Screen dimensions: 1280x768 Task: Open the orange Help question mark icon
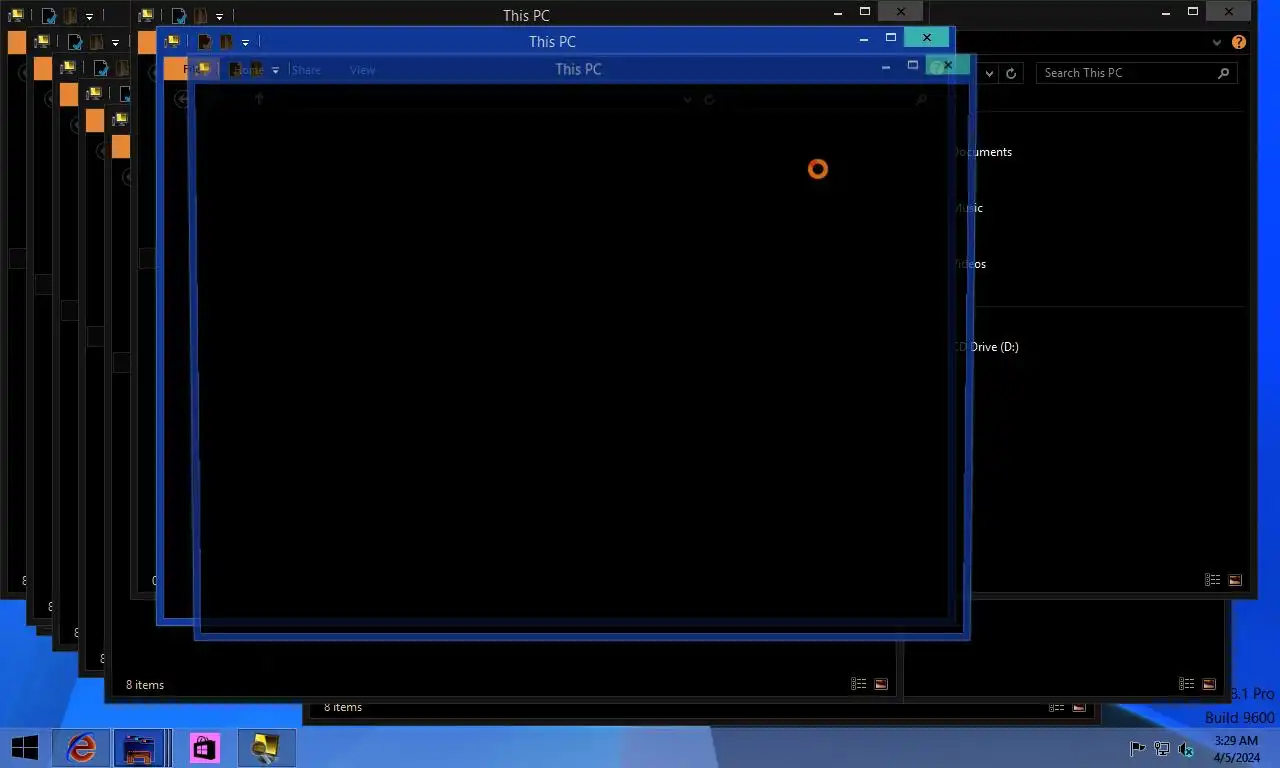pos(1239,42)
